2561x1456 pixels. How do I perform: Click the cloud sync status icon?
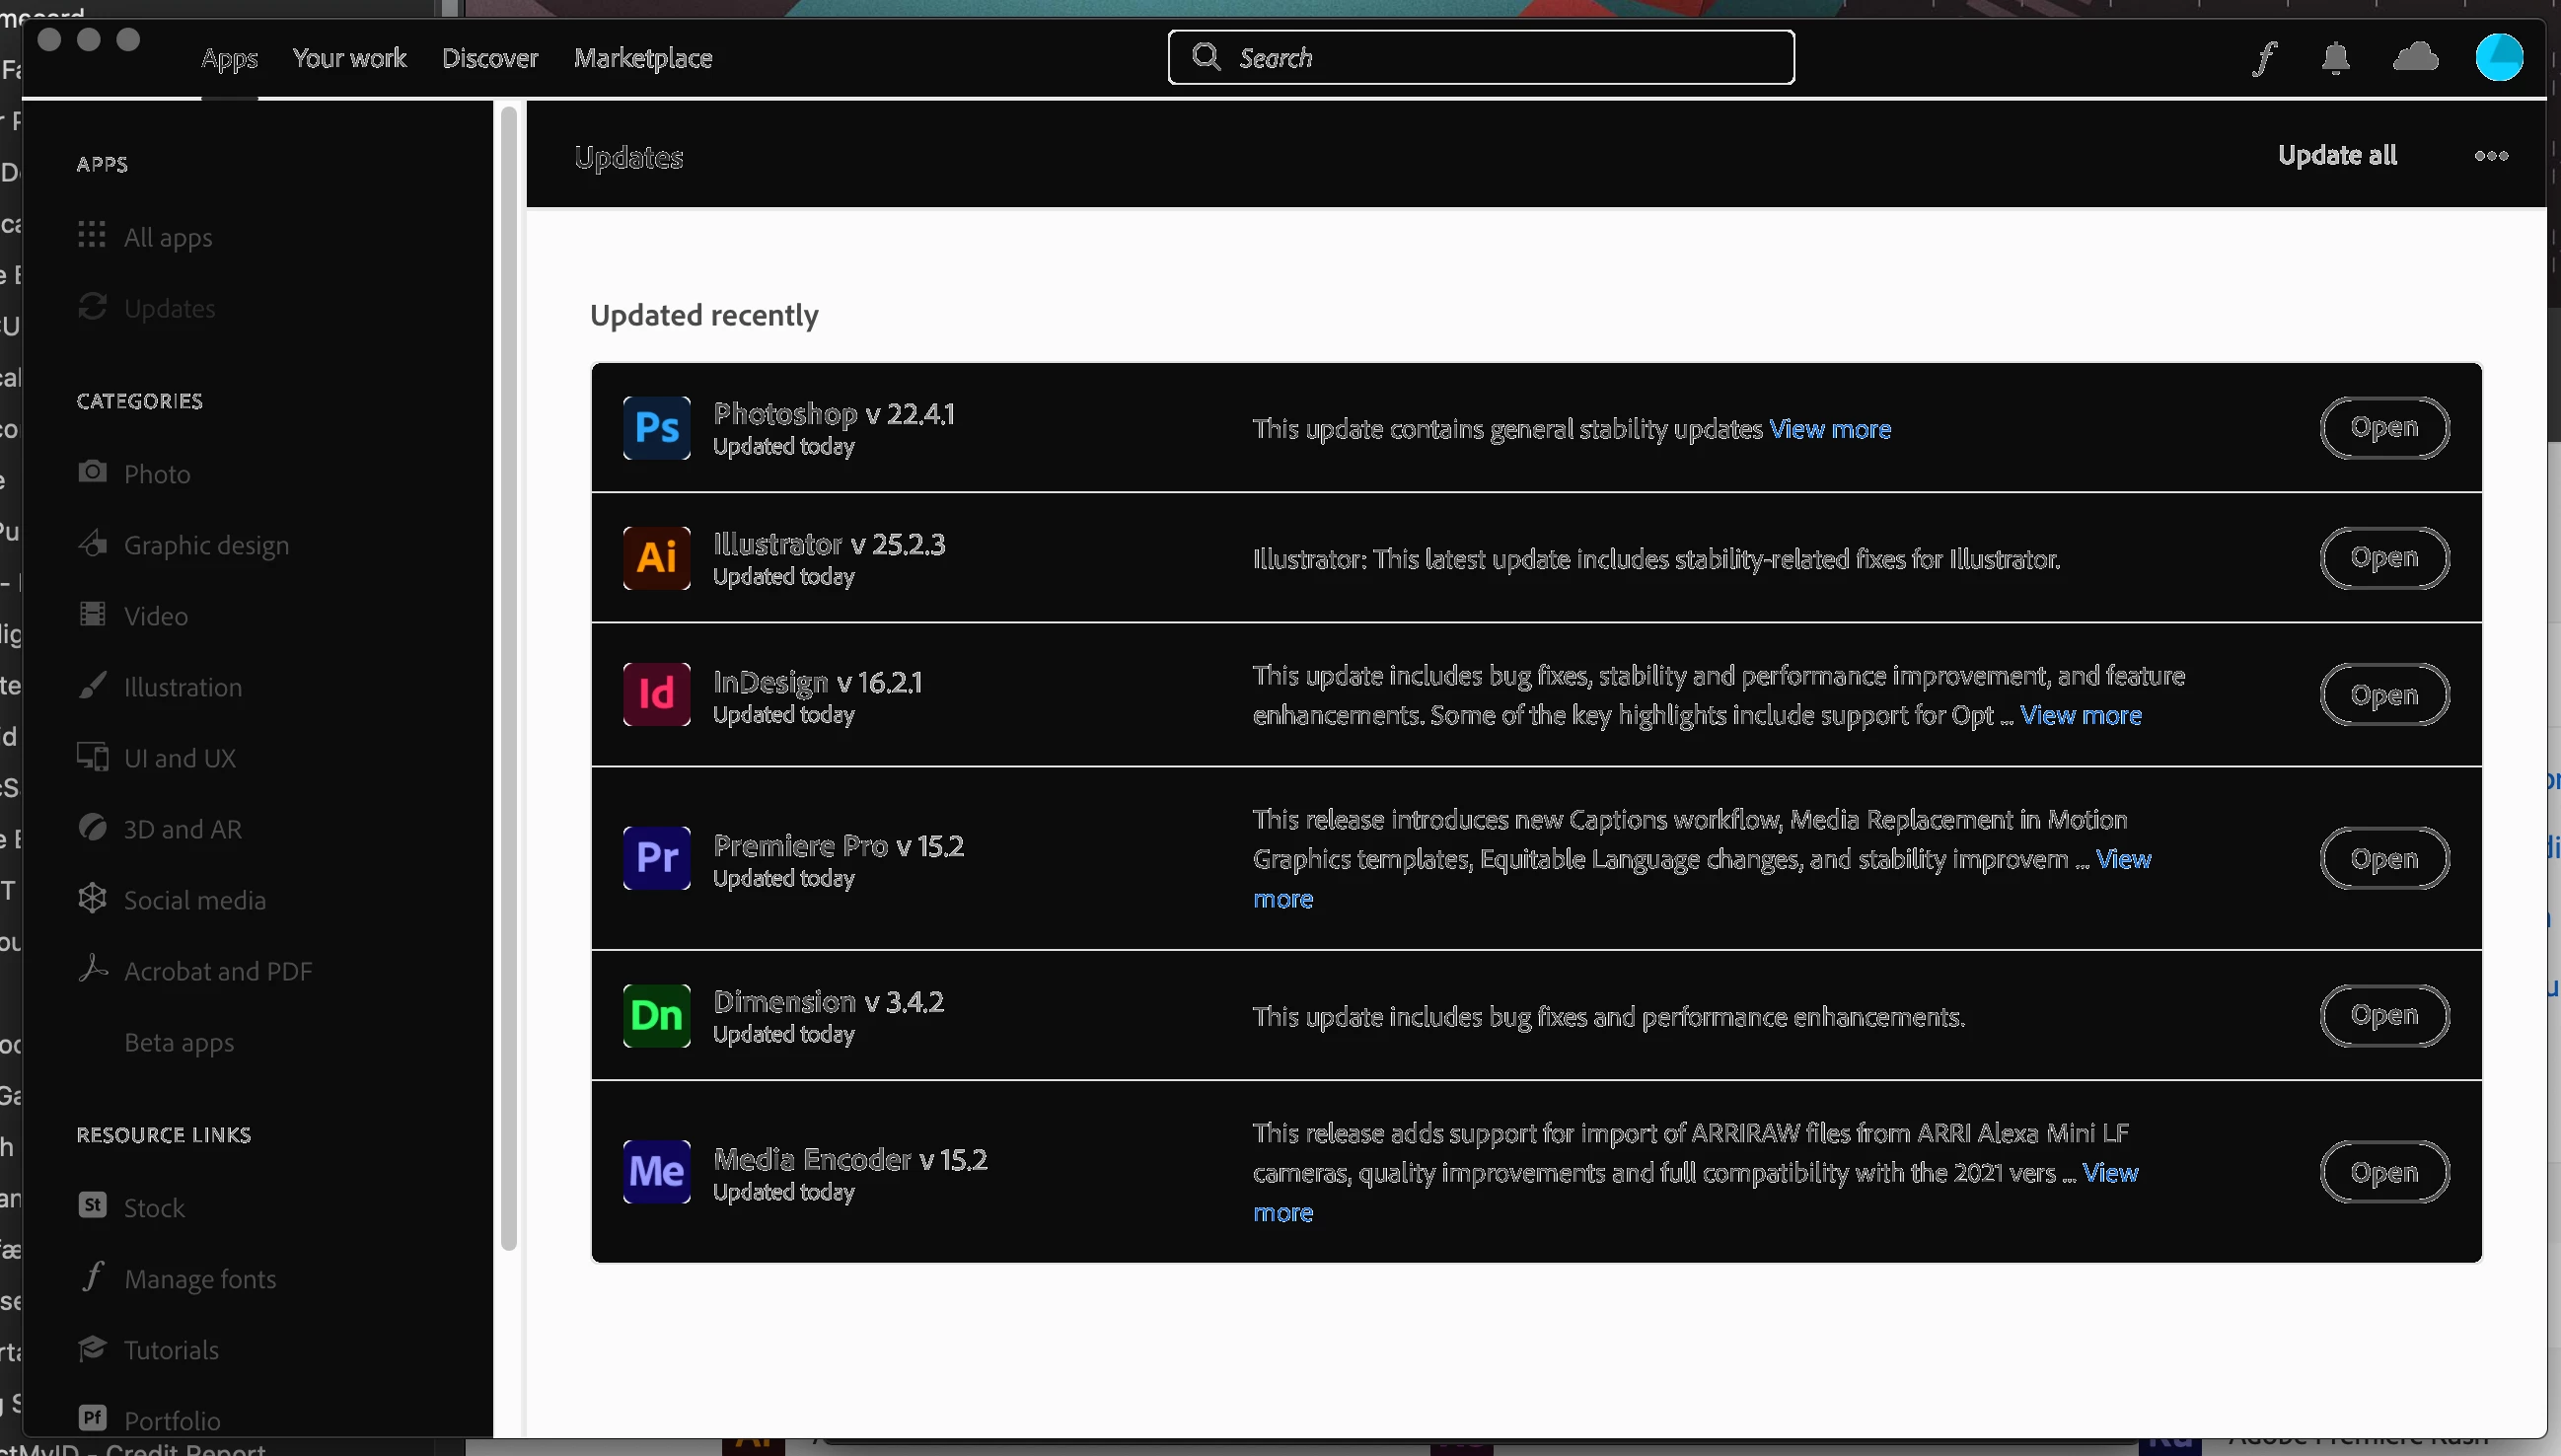click(x=2415, y=57)
